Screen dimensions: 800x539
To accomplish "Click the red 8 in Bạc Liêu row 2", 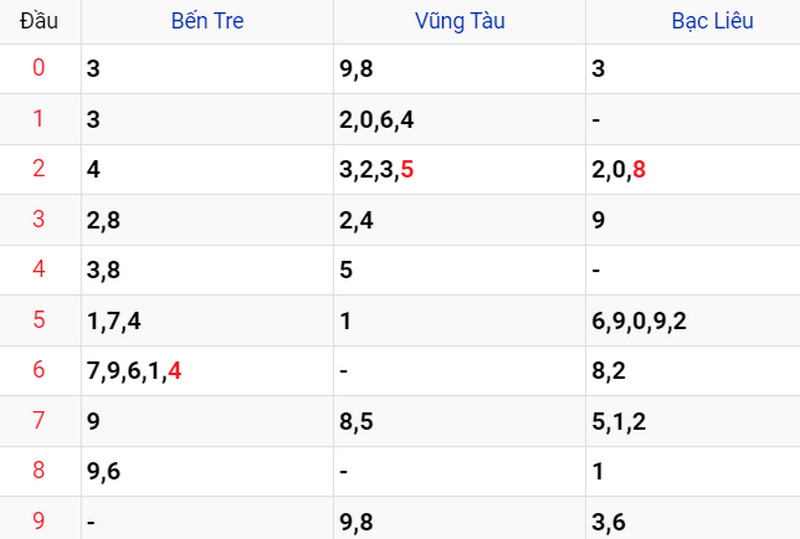I will 639,169.
